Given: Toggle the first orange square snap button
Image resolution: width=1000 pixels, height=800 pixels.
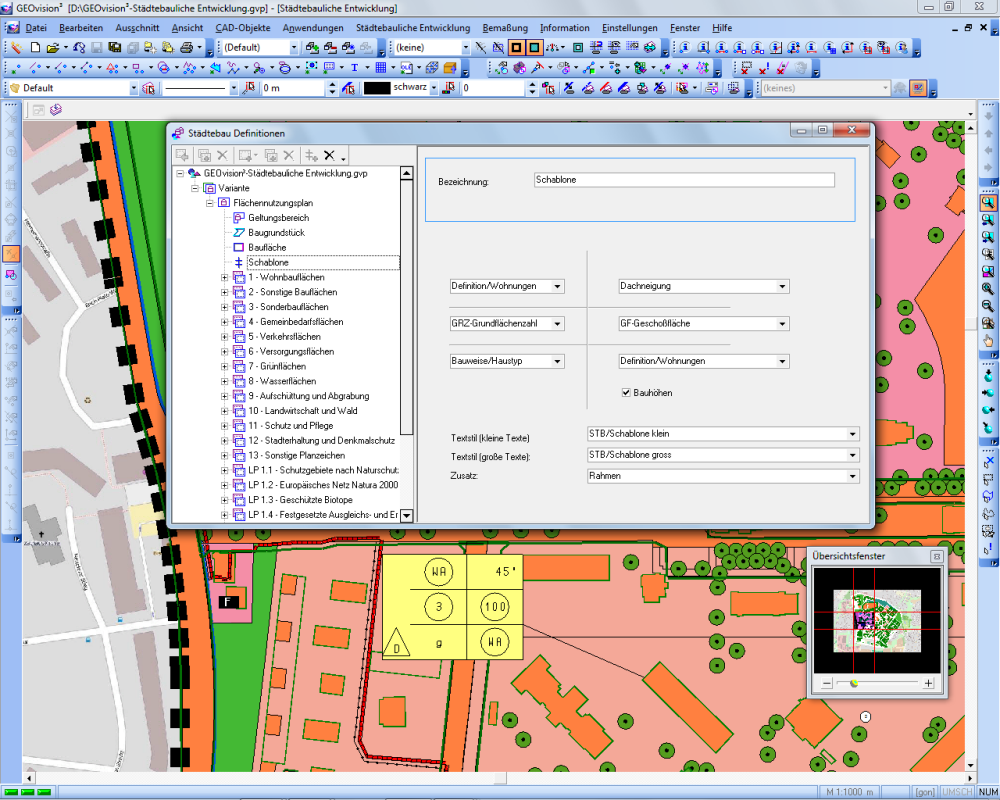Looking at the screenshot, I should tap(517, 47).
